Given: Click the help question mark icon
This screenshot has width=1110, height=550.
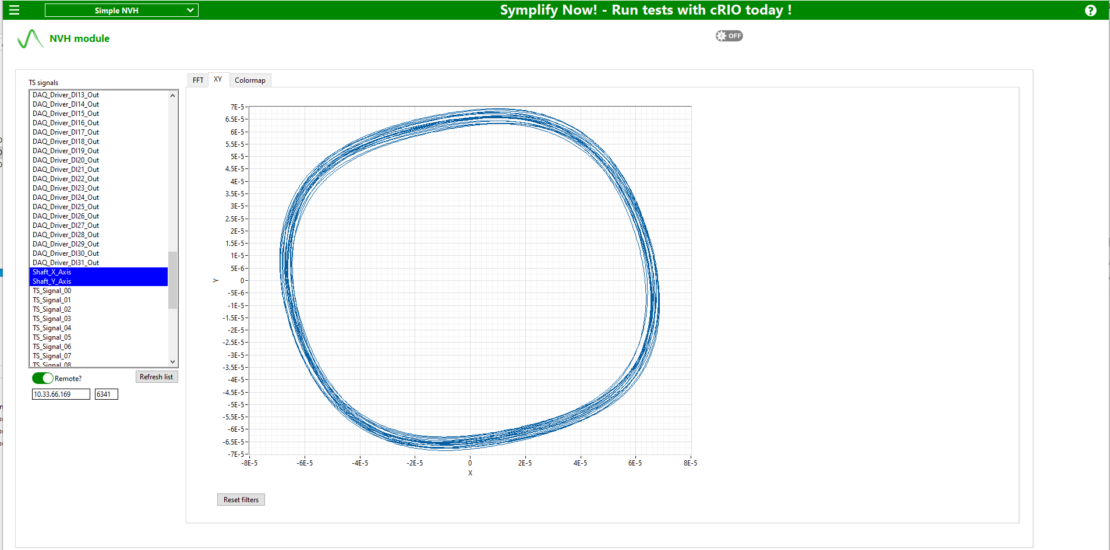Looking at the screenshot, I should (x=1091, y=10).
